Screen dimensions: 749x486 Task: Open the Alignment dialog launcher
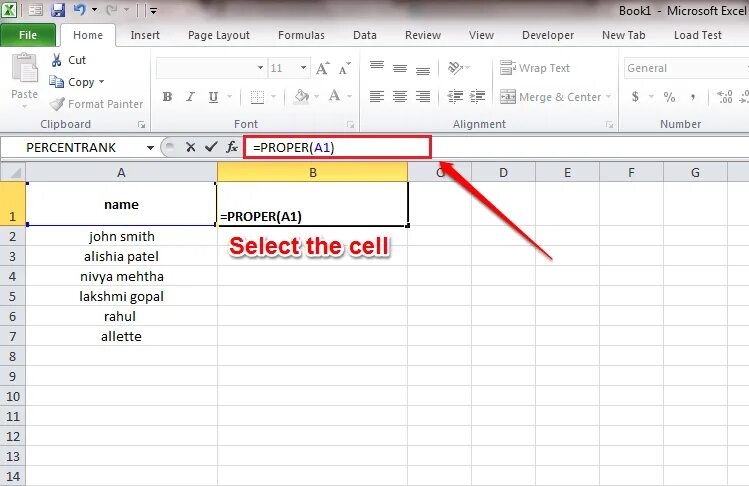click(x=609, y=125)
